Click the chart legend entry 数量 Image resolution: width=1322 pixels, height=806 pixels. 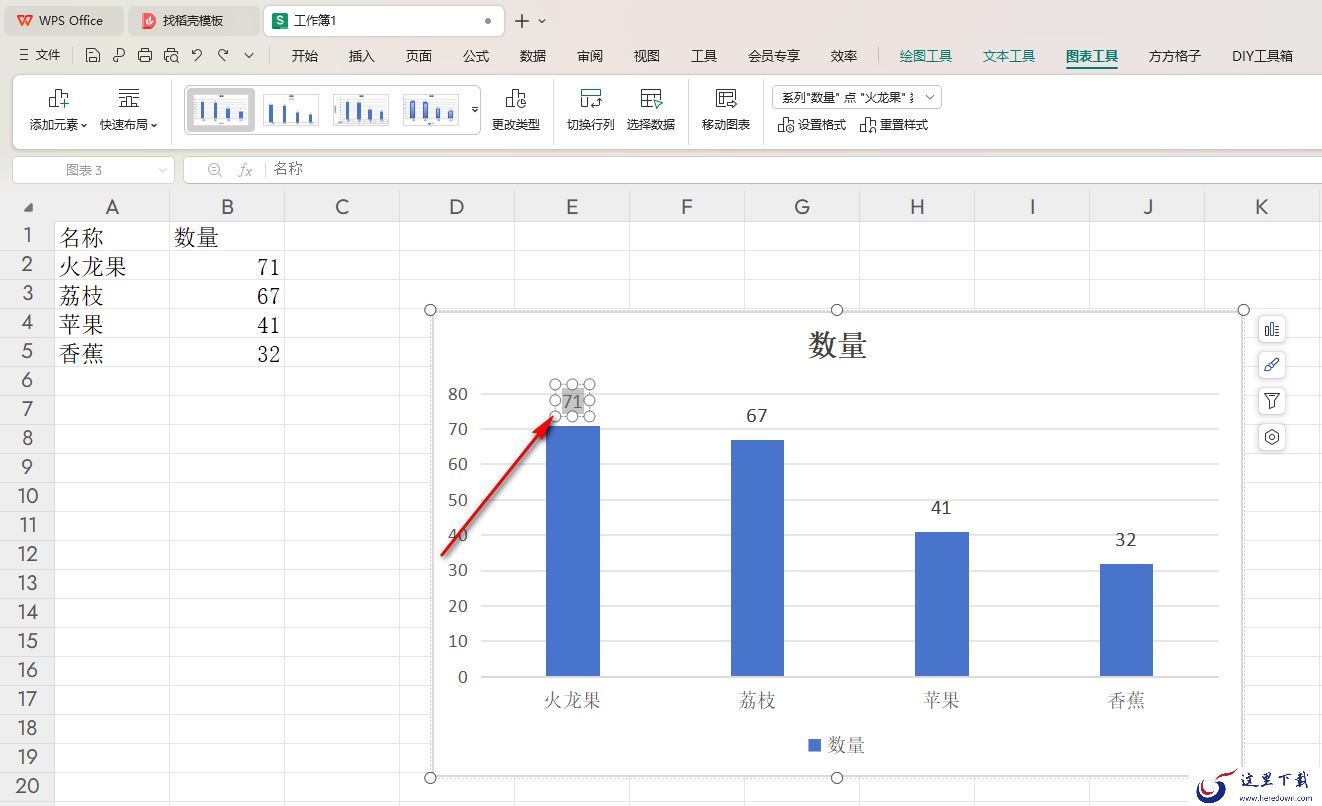coord(837,745)
